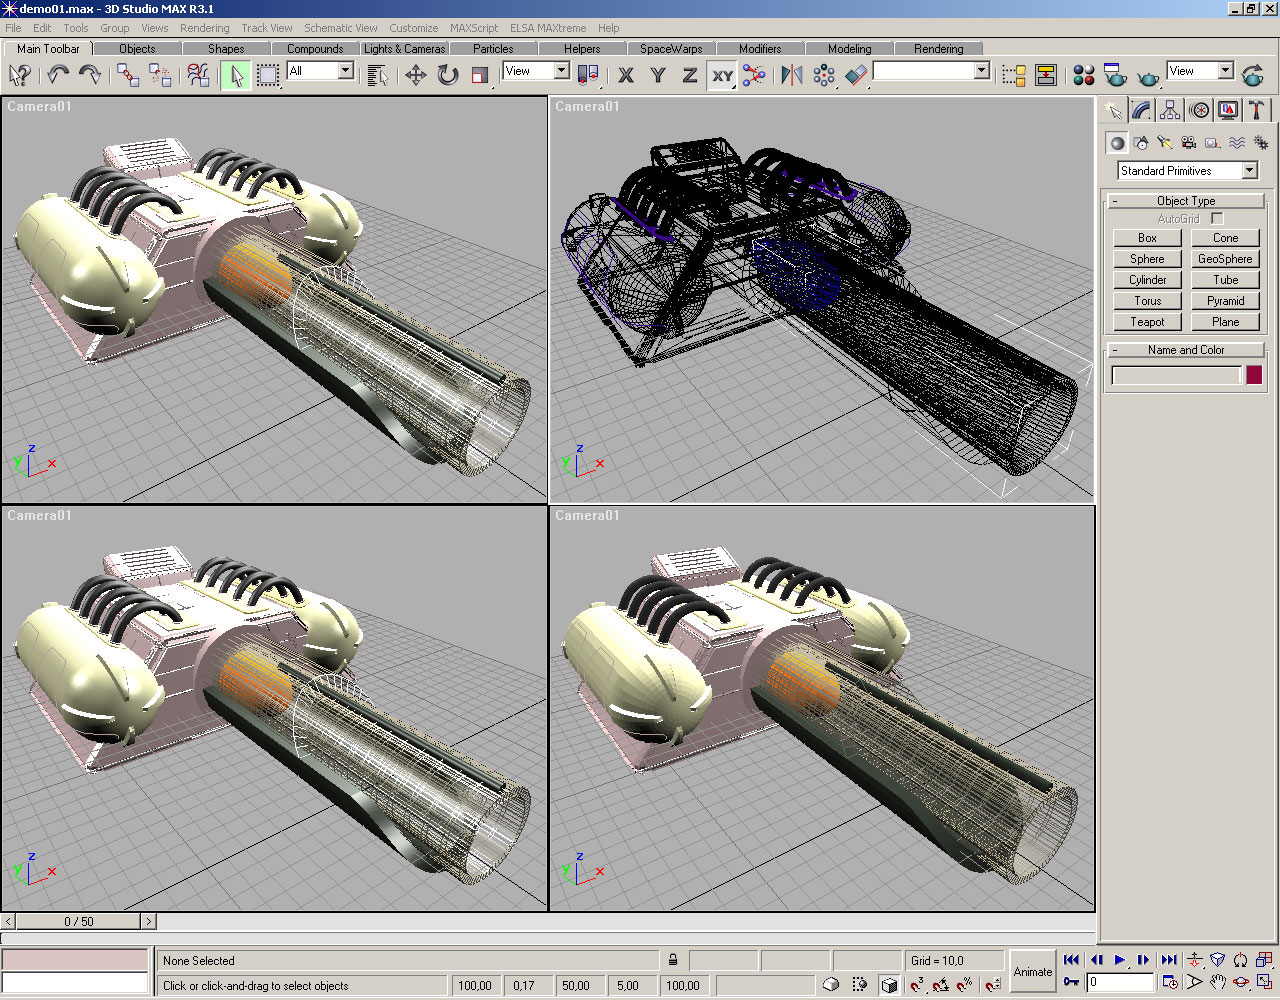Viewport: 1280px width, 1000px height.
Task: Activate the Pan hand viewport tool
Action: pyautogui.click(x=1218, y=983)
